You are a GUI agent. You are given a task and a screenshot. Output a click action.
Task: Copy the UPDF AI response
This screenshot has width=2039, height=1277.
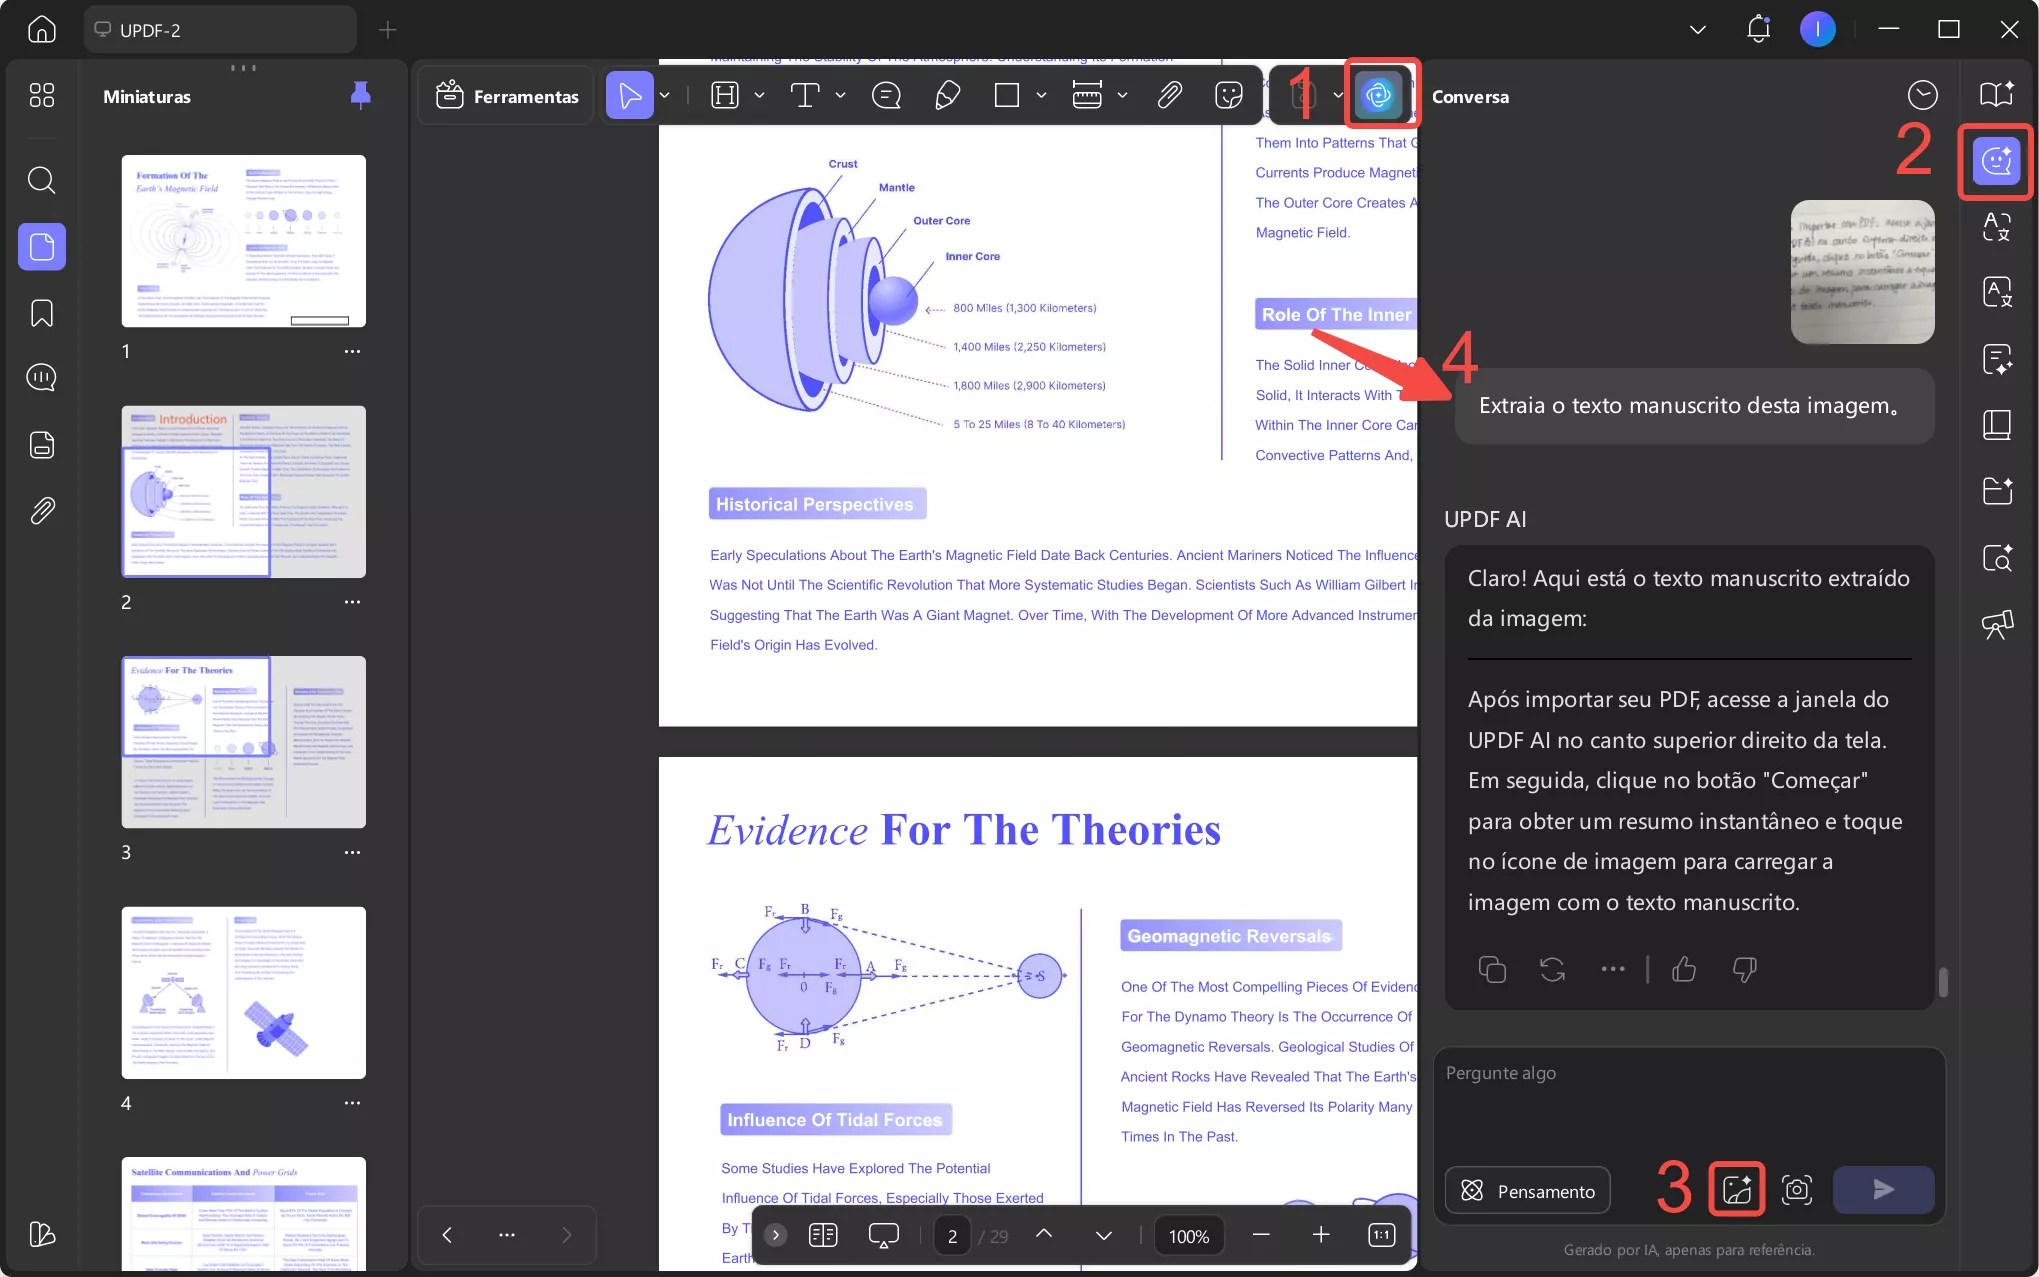(1491, 968)
